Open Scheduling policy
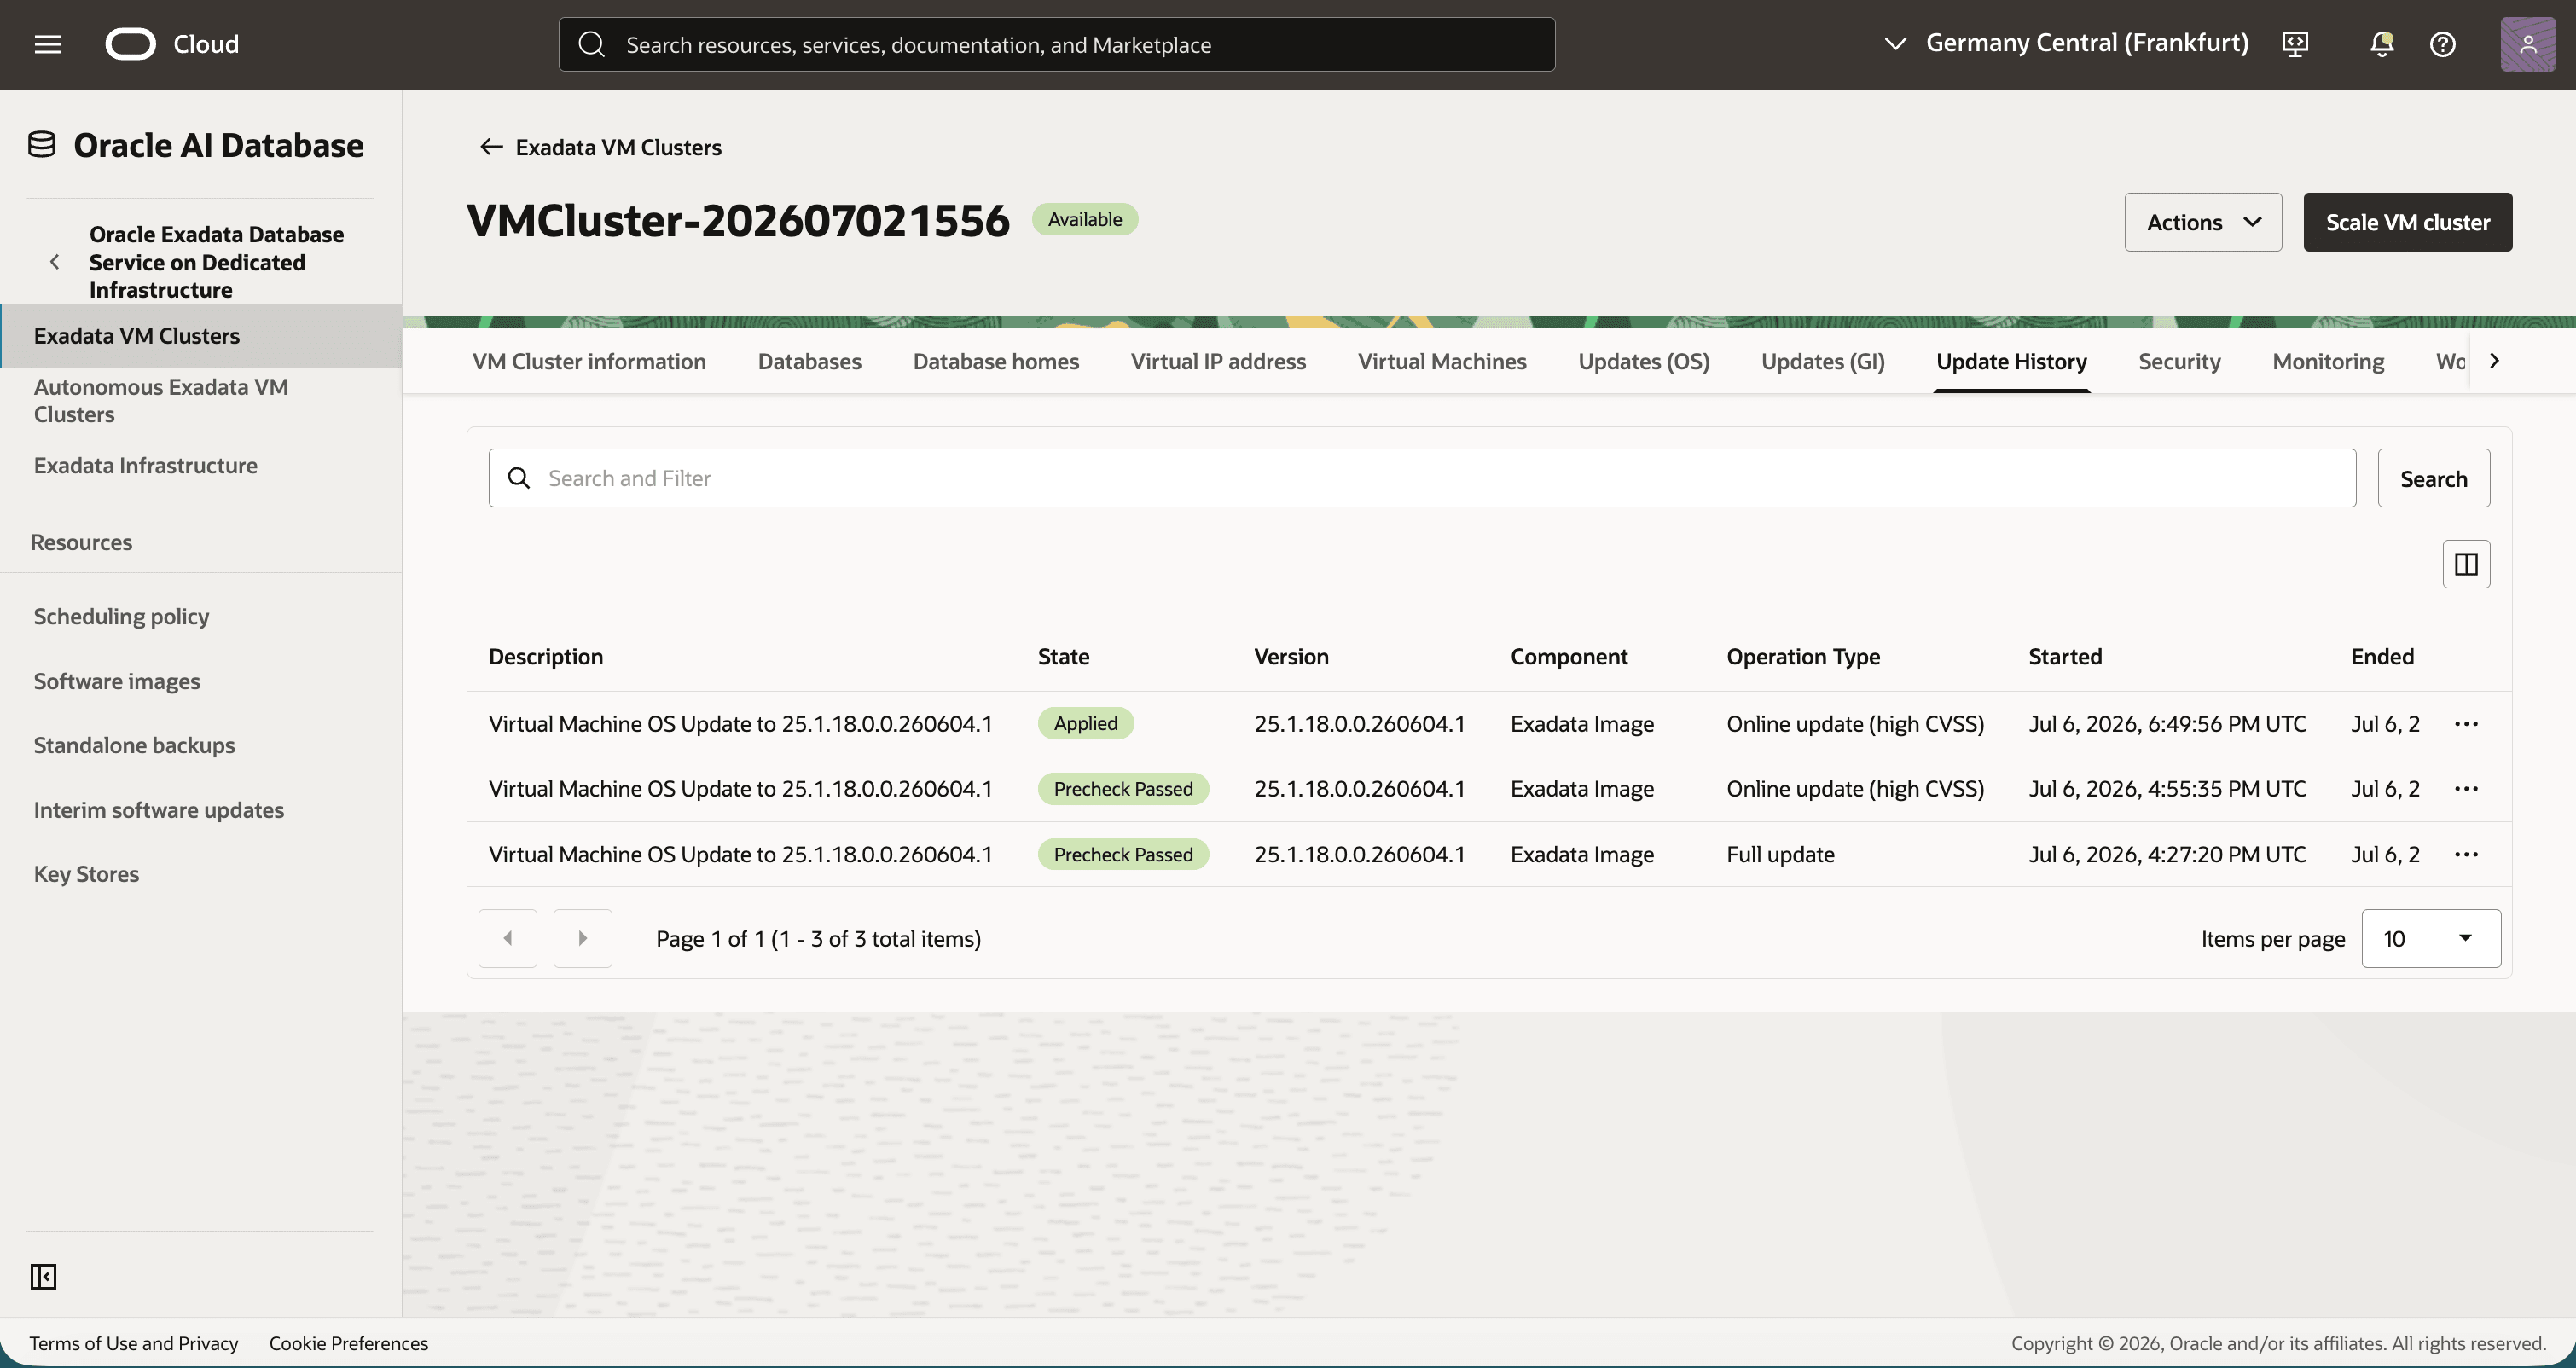 (x=122, y=616)
